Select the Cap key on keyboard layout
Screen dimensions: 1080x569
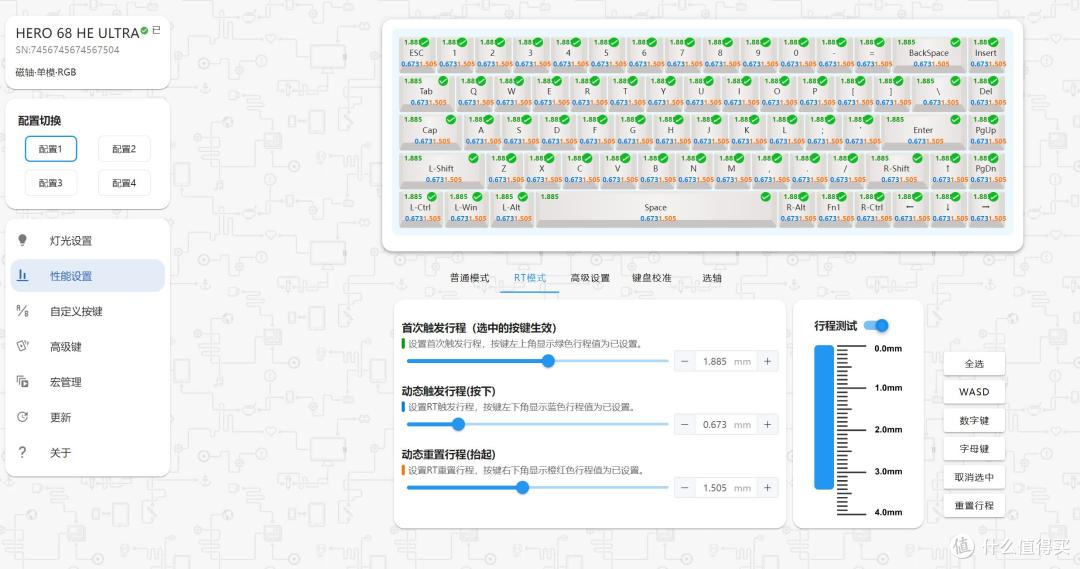pos(430,130)
